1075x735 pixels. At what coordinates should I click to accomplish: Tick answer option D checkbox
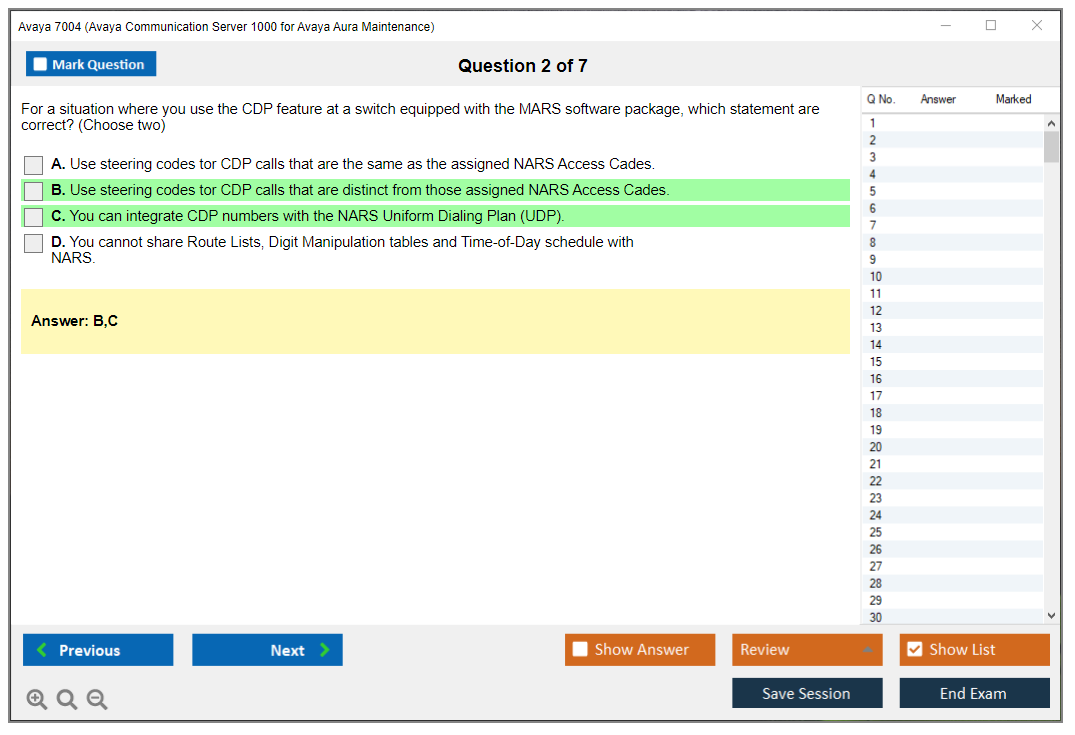click(x=34, y=243)
